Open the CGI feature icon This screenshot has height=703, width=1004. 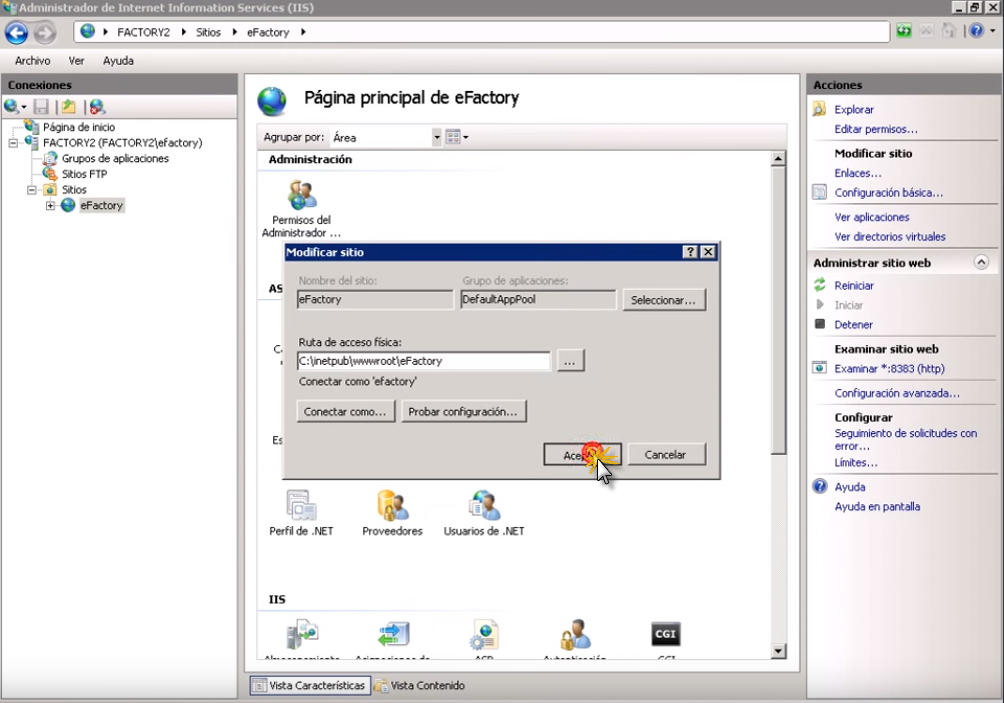click(665, 634)
